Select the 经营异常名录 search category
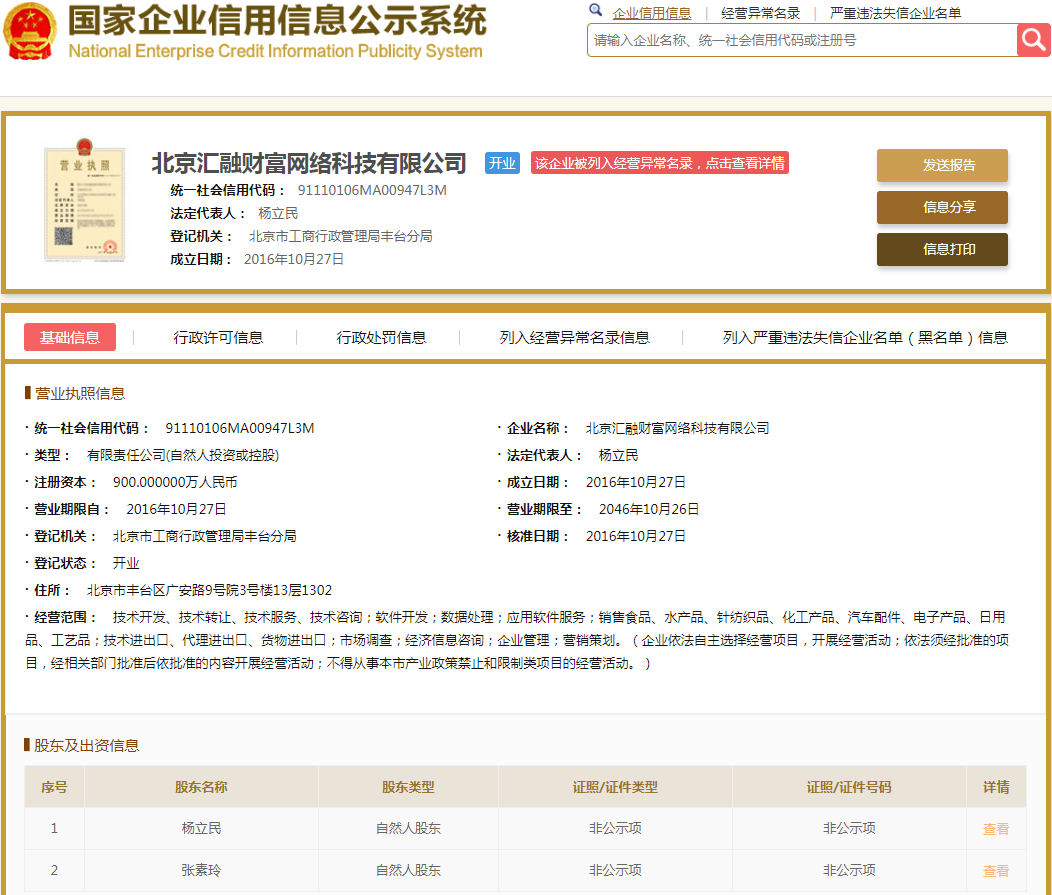This screenshot has height=895, width=1052. 760,13
